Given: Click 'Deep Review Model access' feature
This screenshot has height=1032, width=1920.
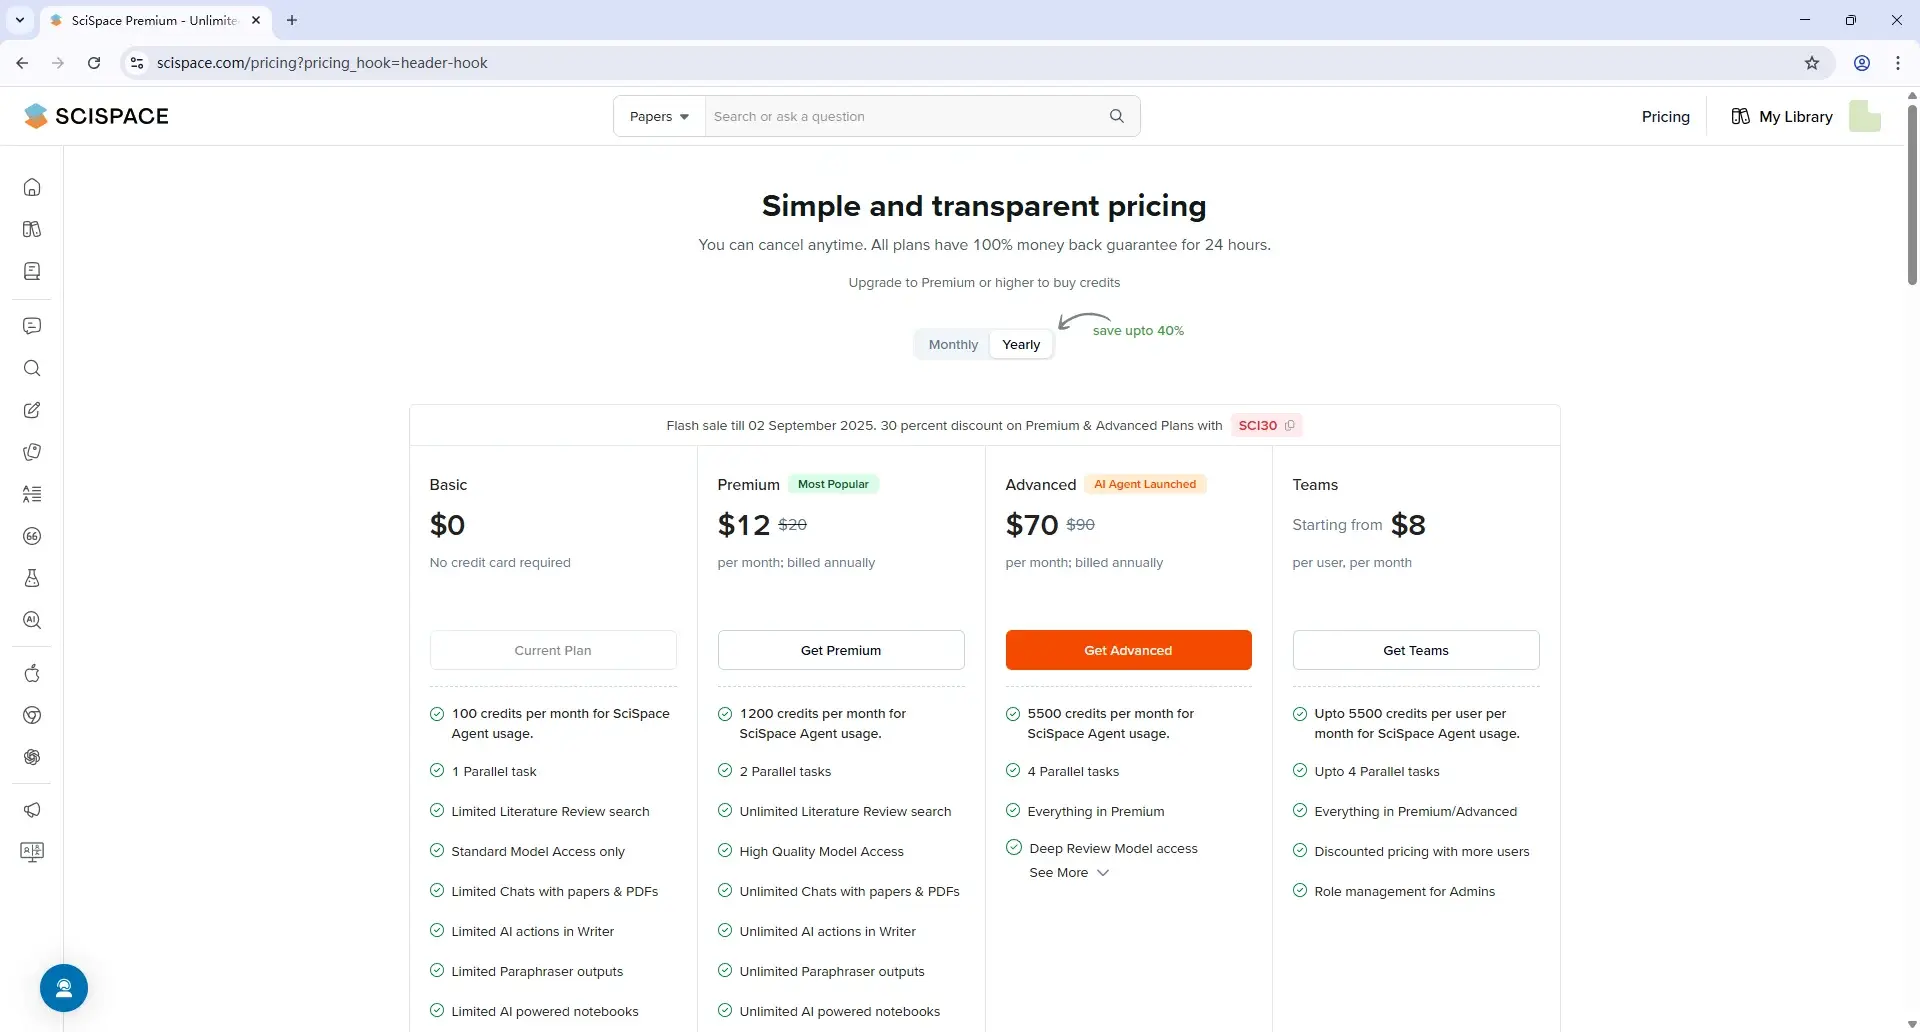Looking at the screenshot, I should [x=1113, y=848].
